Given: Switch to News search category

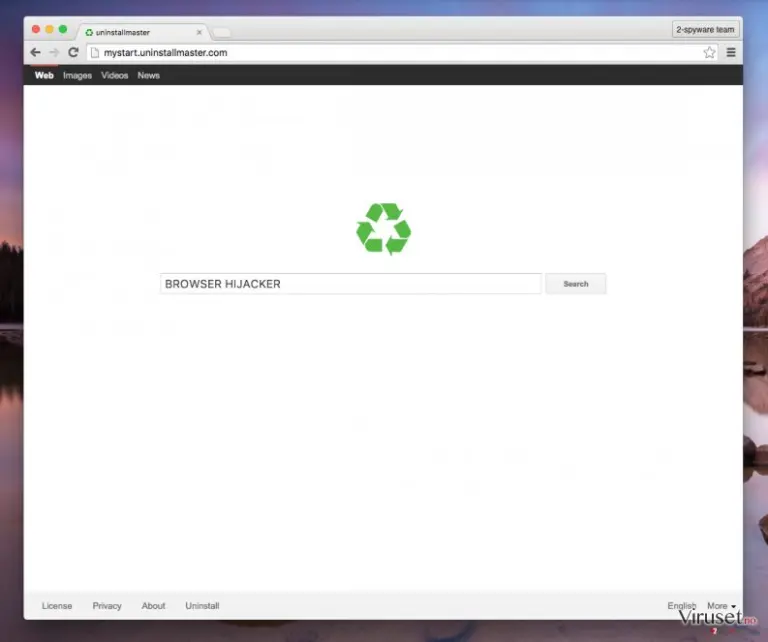Looking at the screenshot, I should [148, 75].
